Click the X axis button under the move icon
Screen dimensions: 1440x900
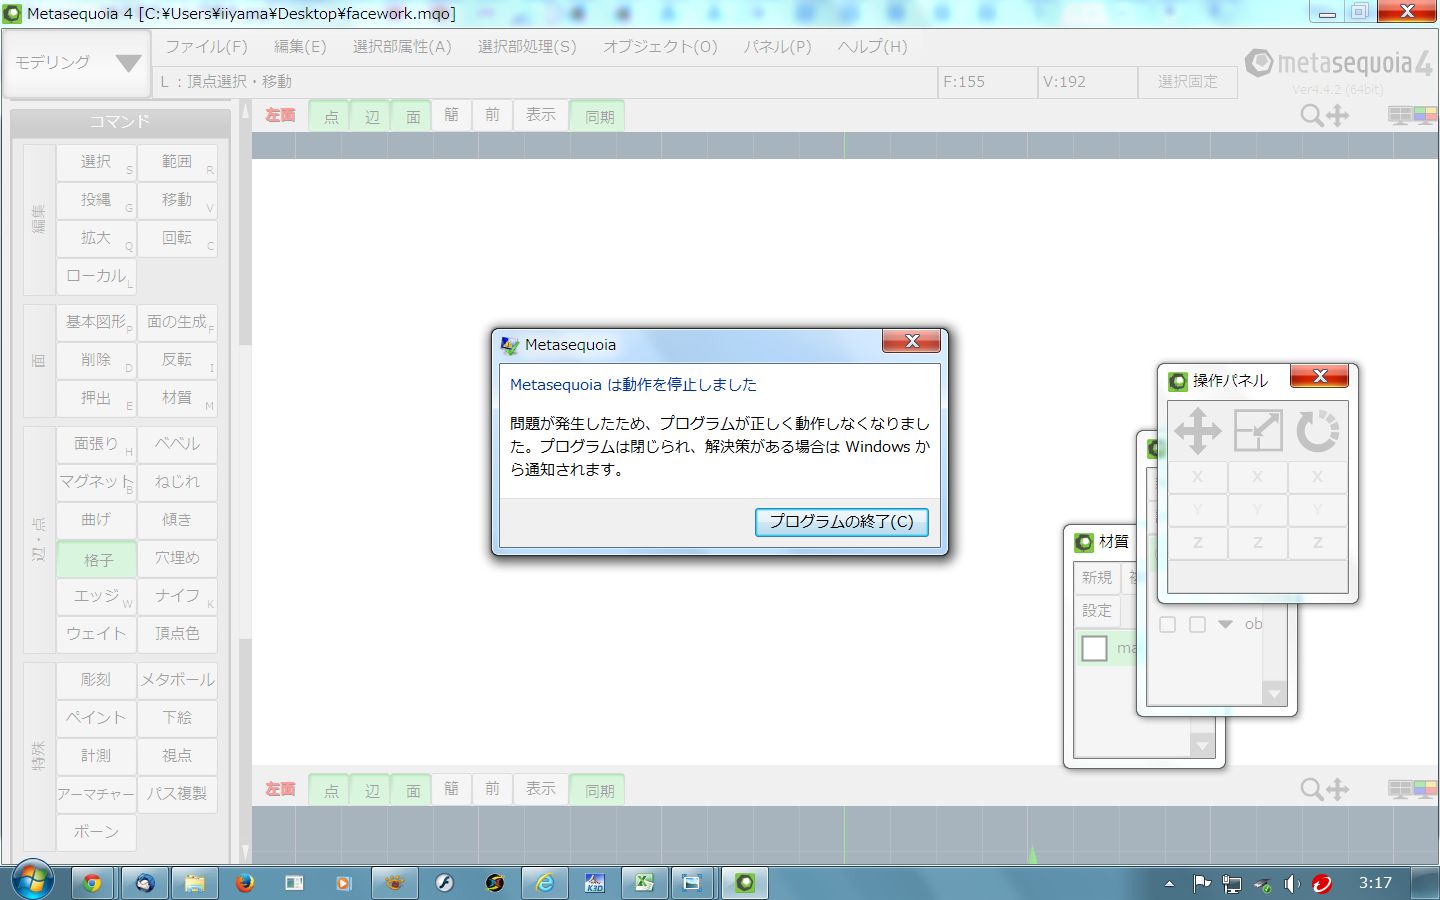tap(1198, 477)
